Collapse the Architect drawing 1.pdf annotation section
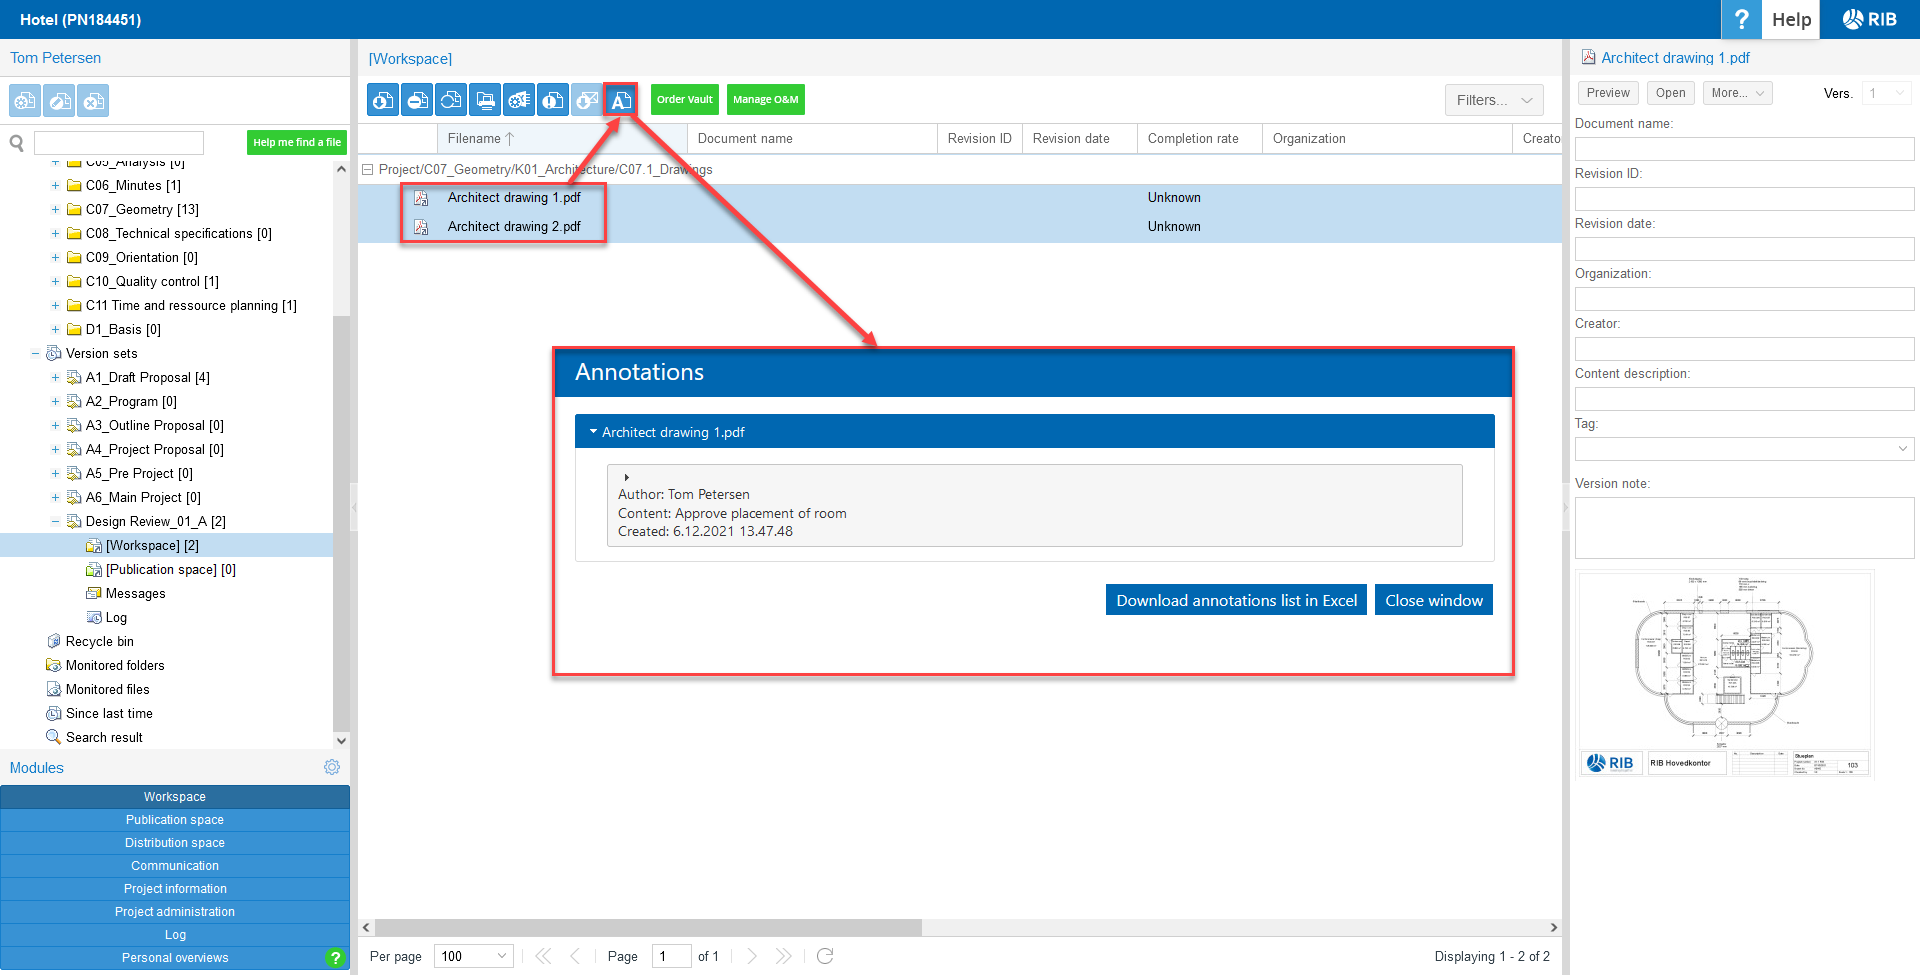Screen dimensions: 1920x975 tap(593, 432)
